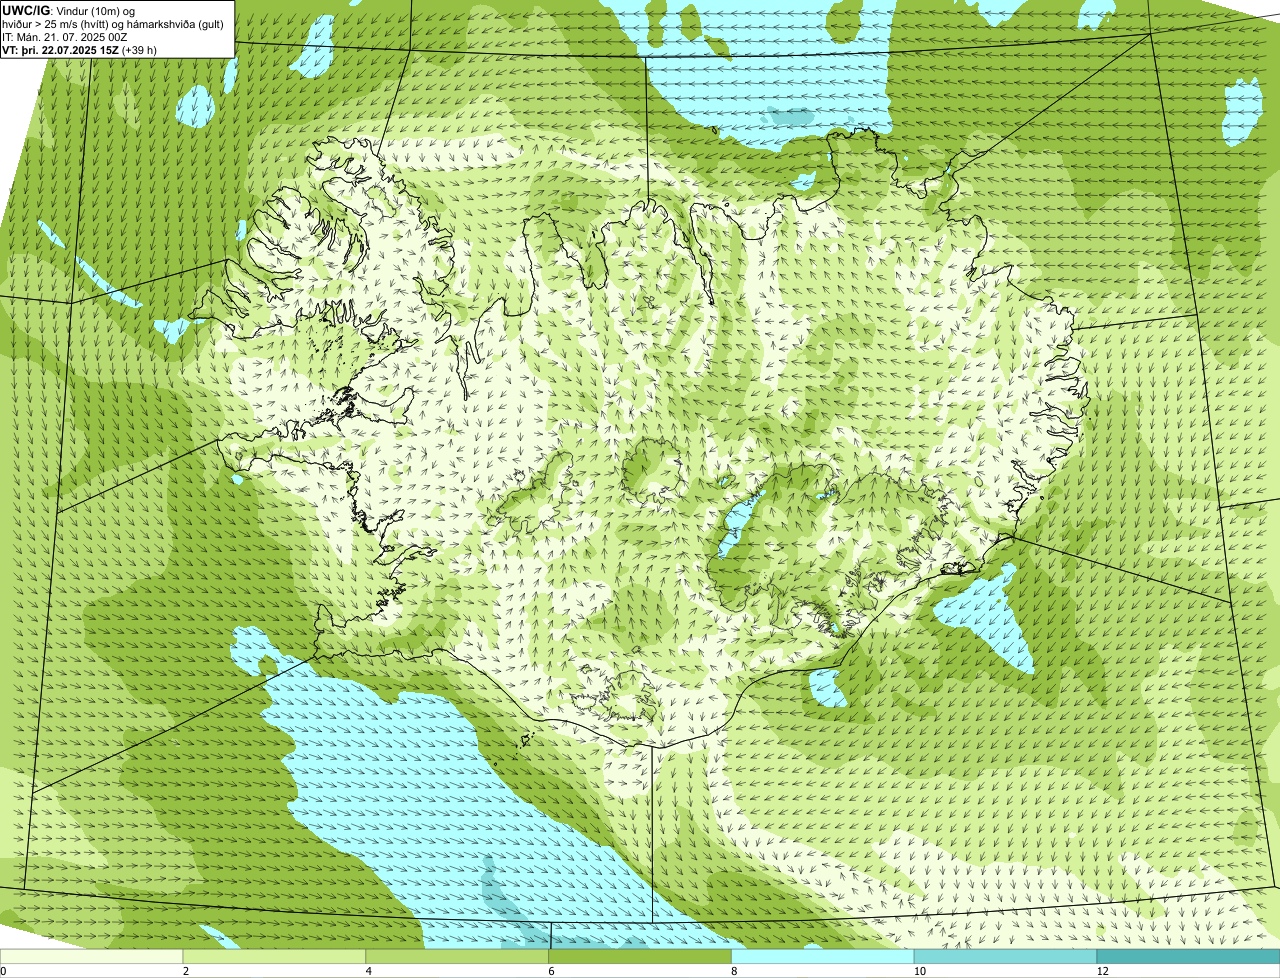Click the "6" tick label on the color scale
The image size is (1280, 978).
(x=551, y=971)
